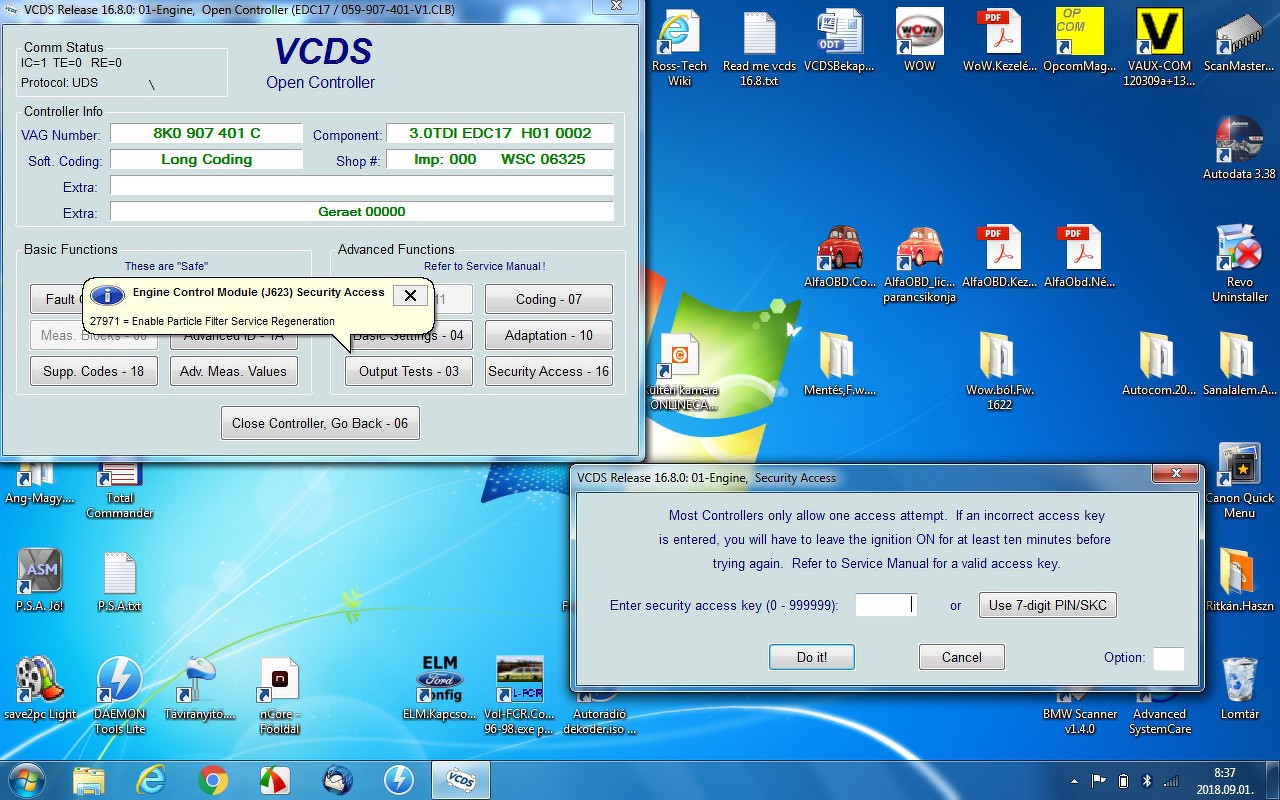Launch the DAEMON Tools Lite desktop shortcut
Screen dimensions: 1280x800
tap(119, 695)
